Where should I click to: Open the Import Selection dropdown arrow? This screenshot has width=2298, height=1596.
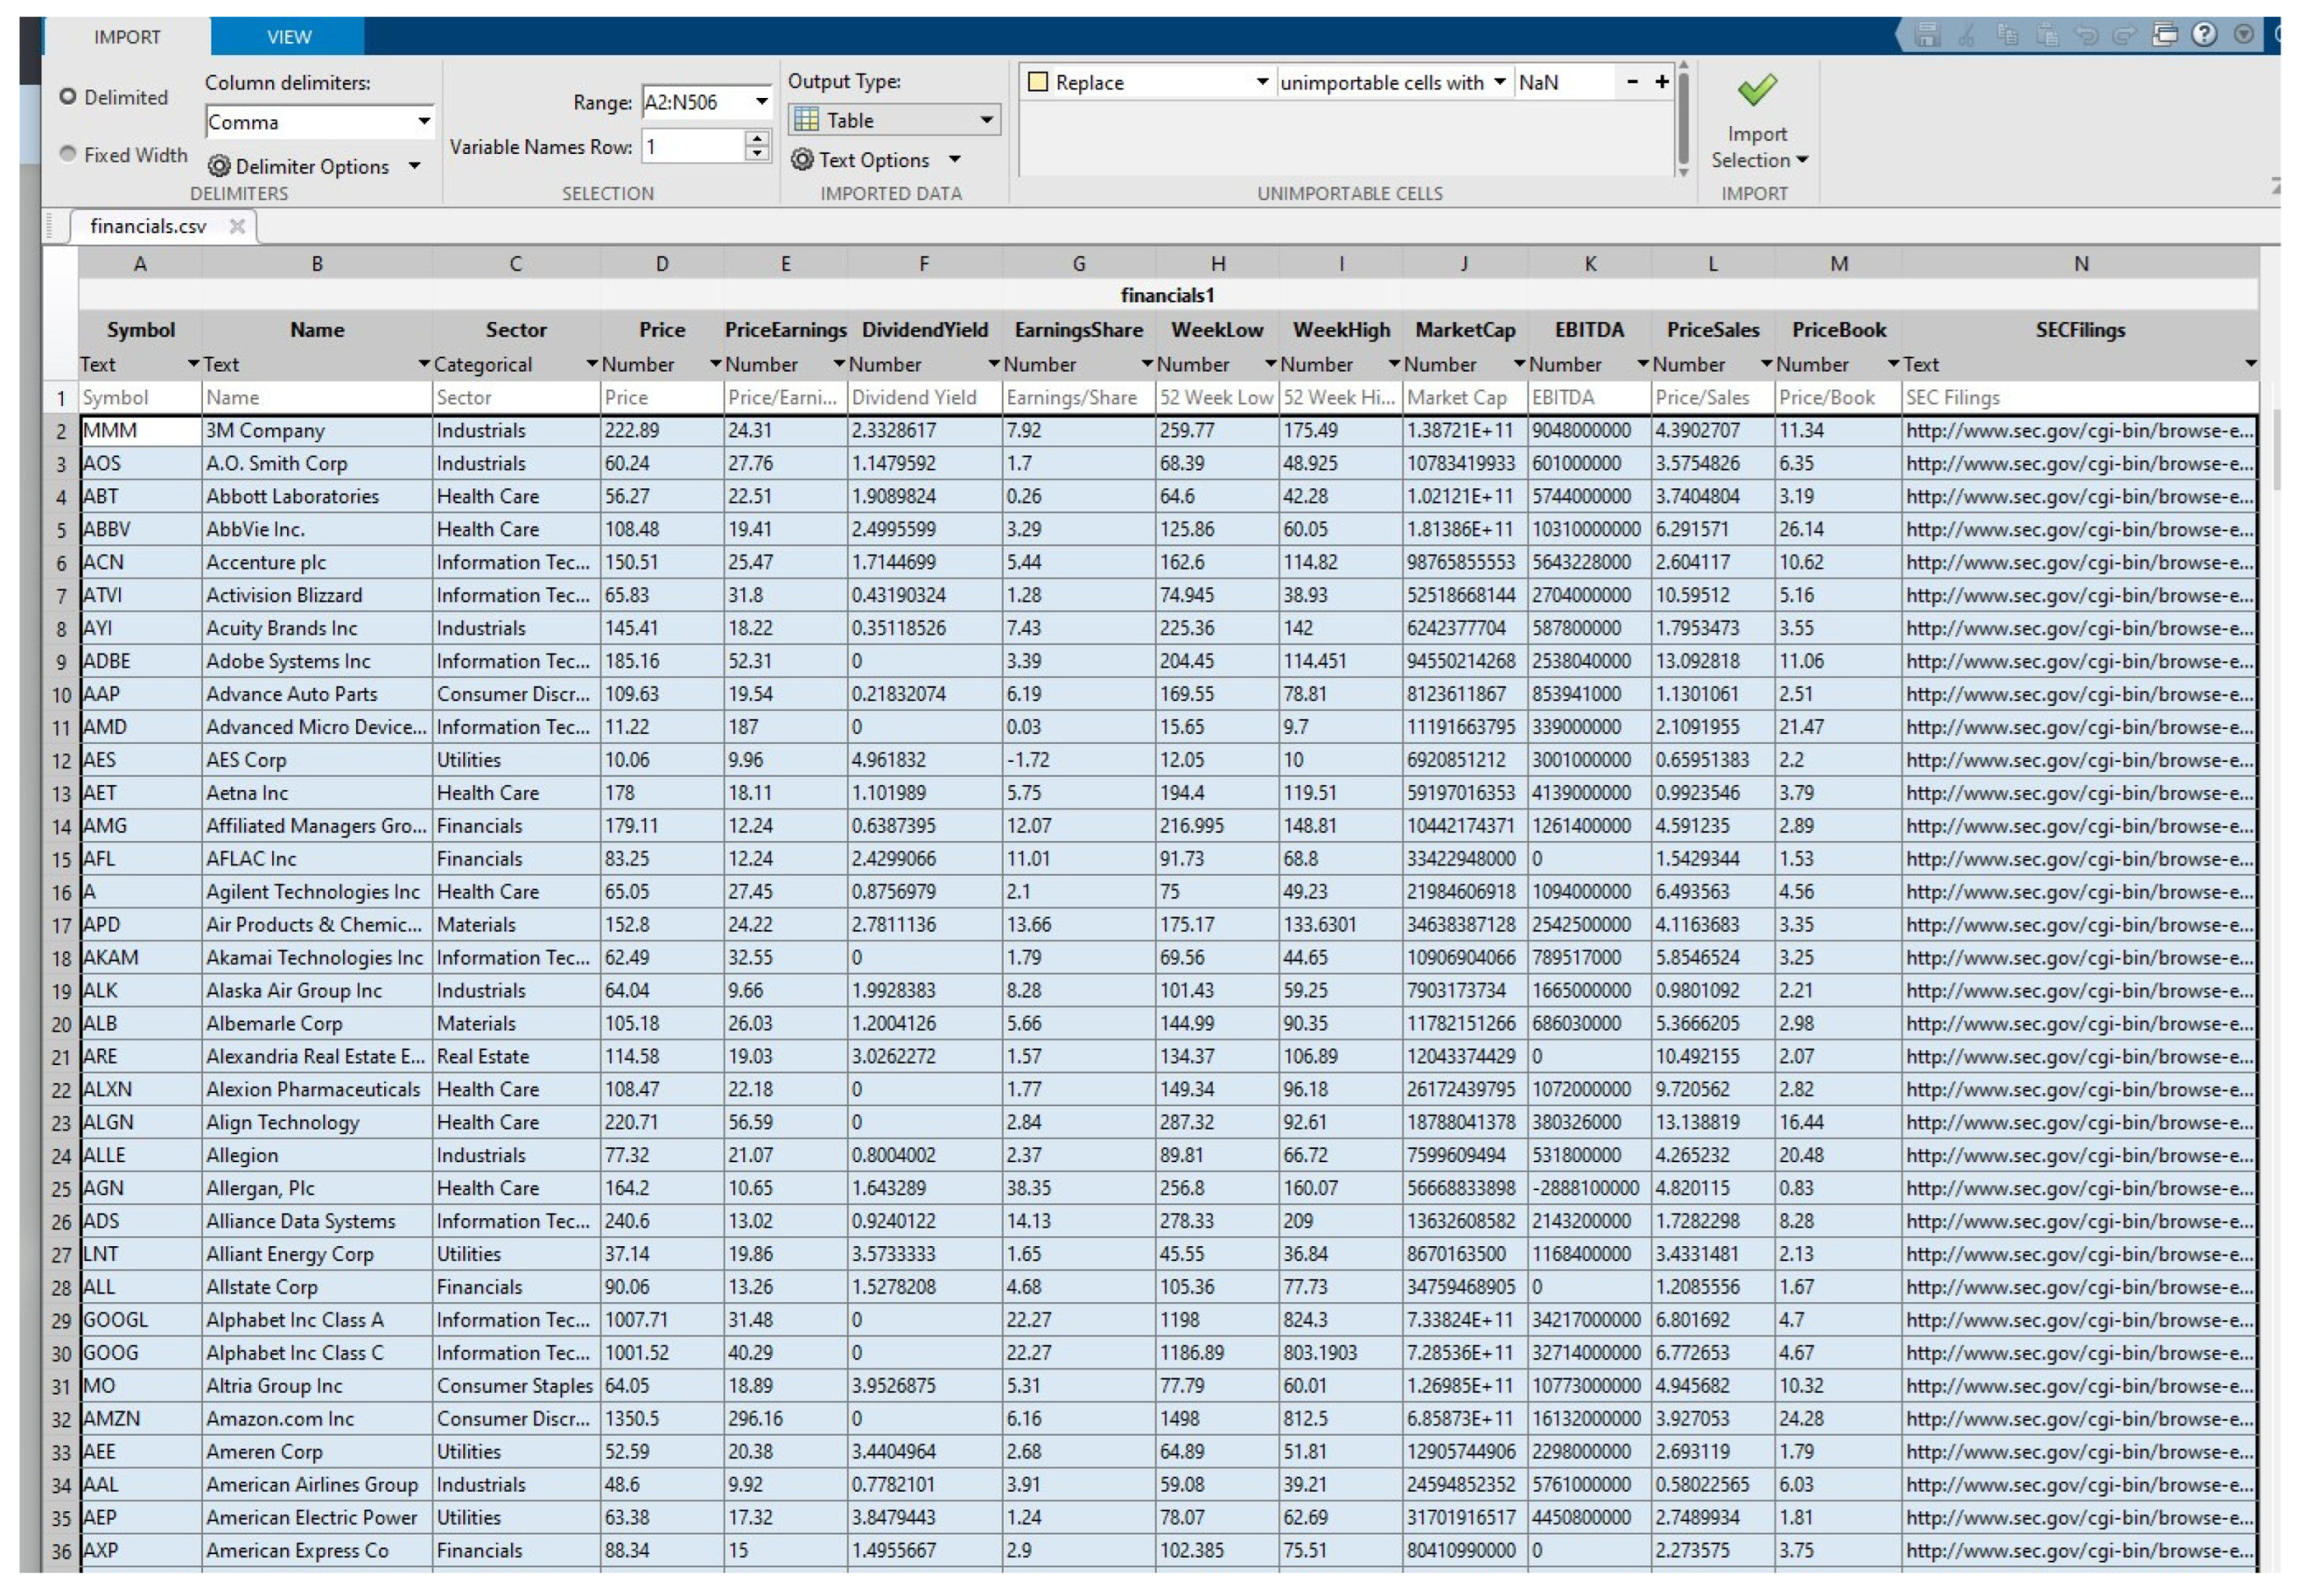pyautogui.click(x=1802, y=160)
